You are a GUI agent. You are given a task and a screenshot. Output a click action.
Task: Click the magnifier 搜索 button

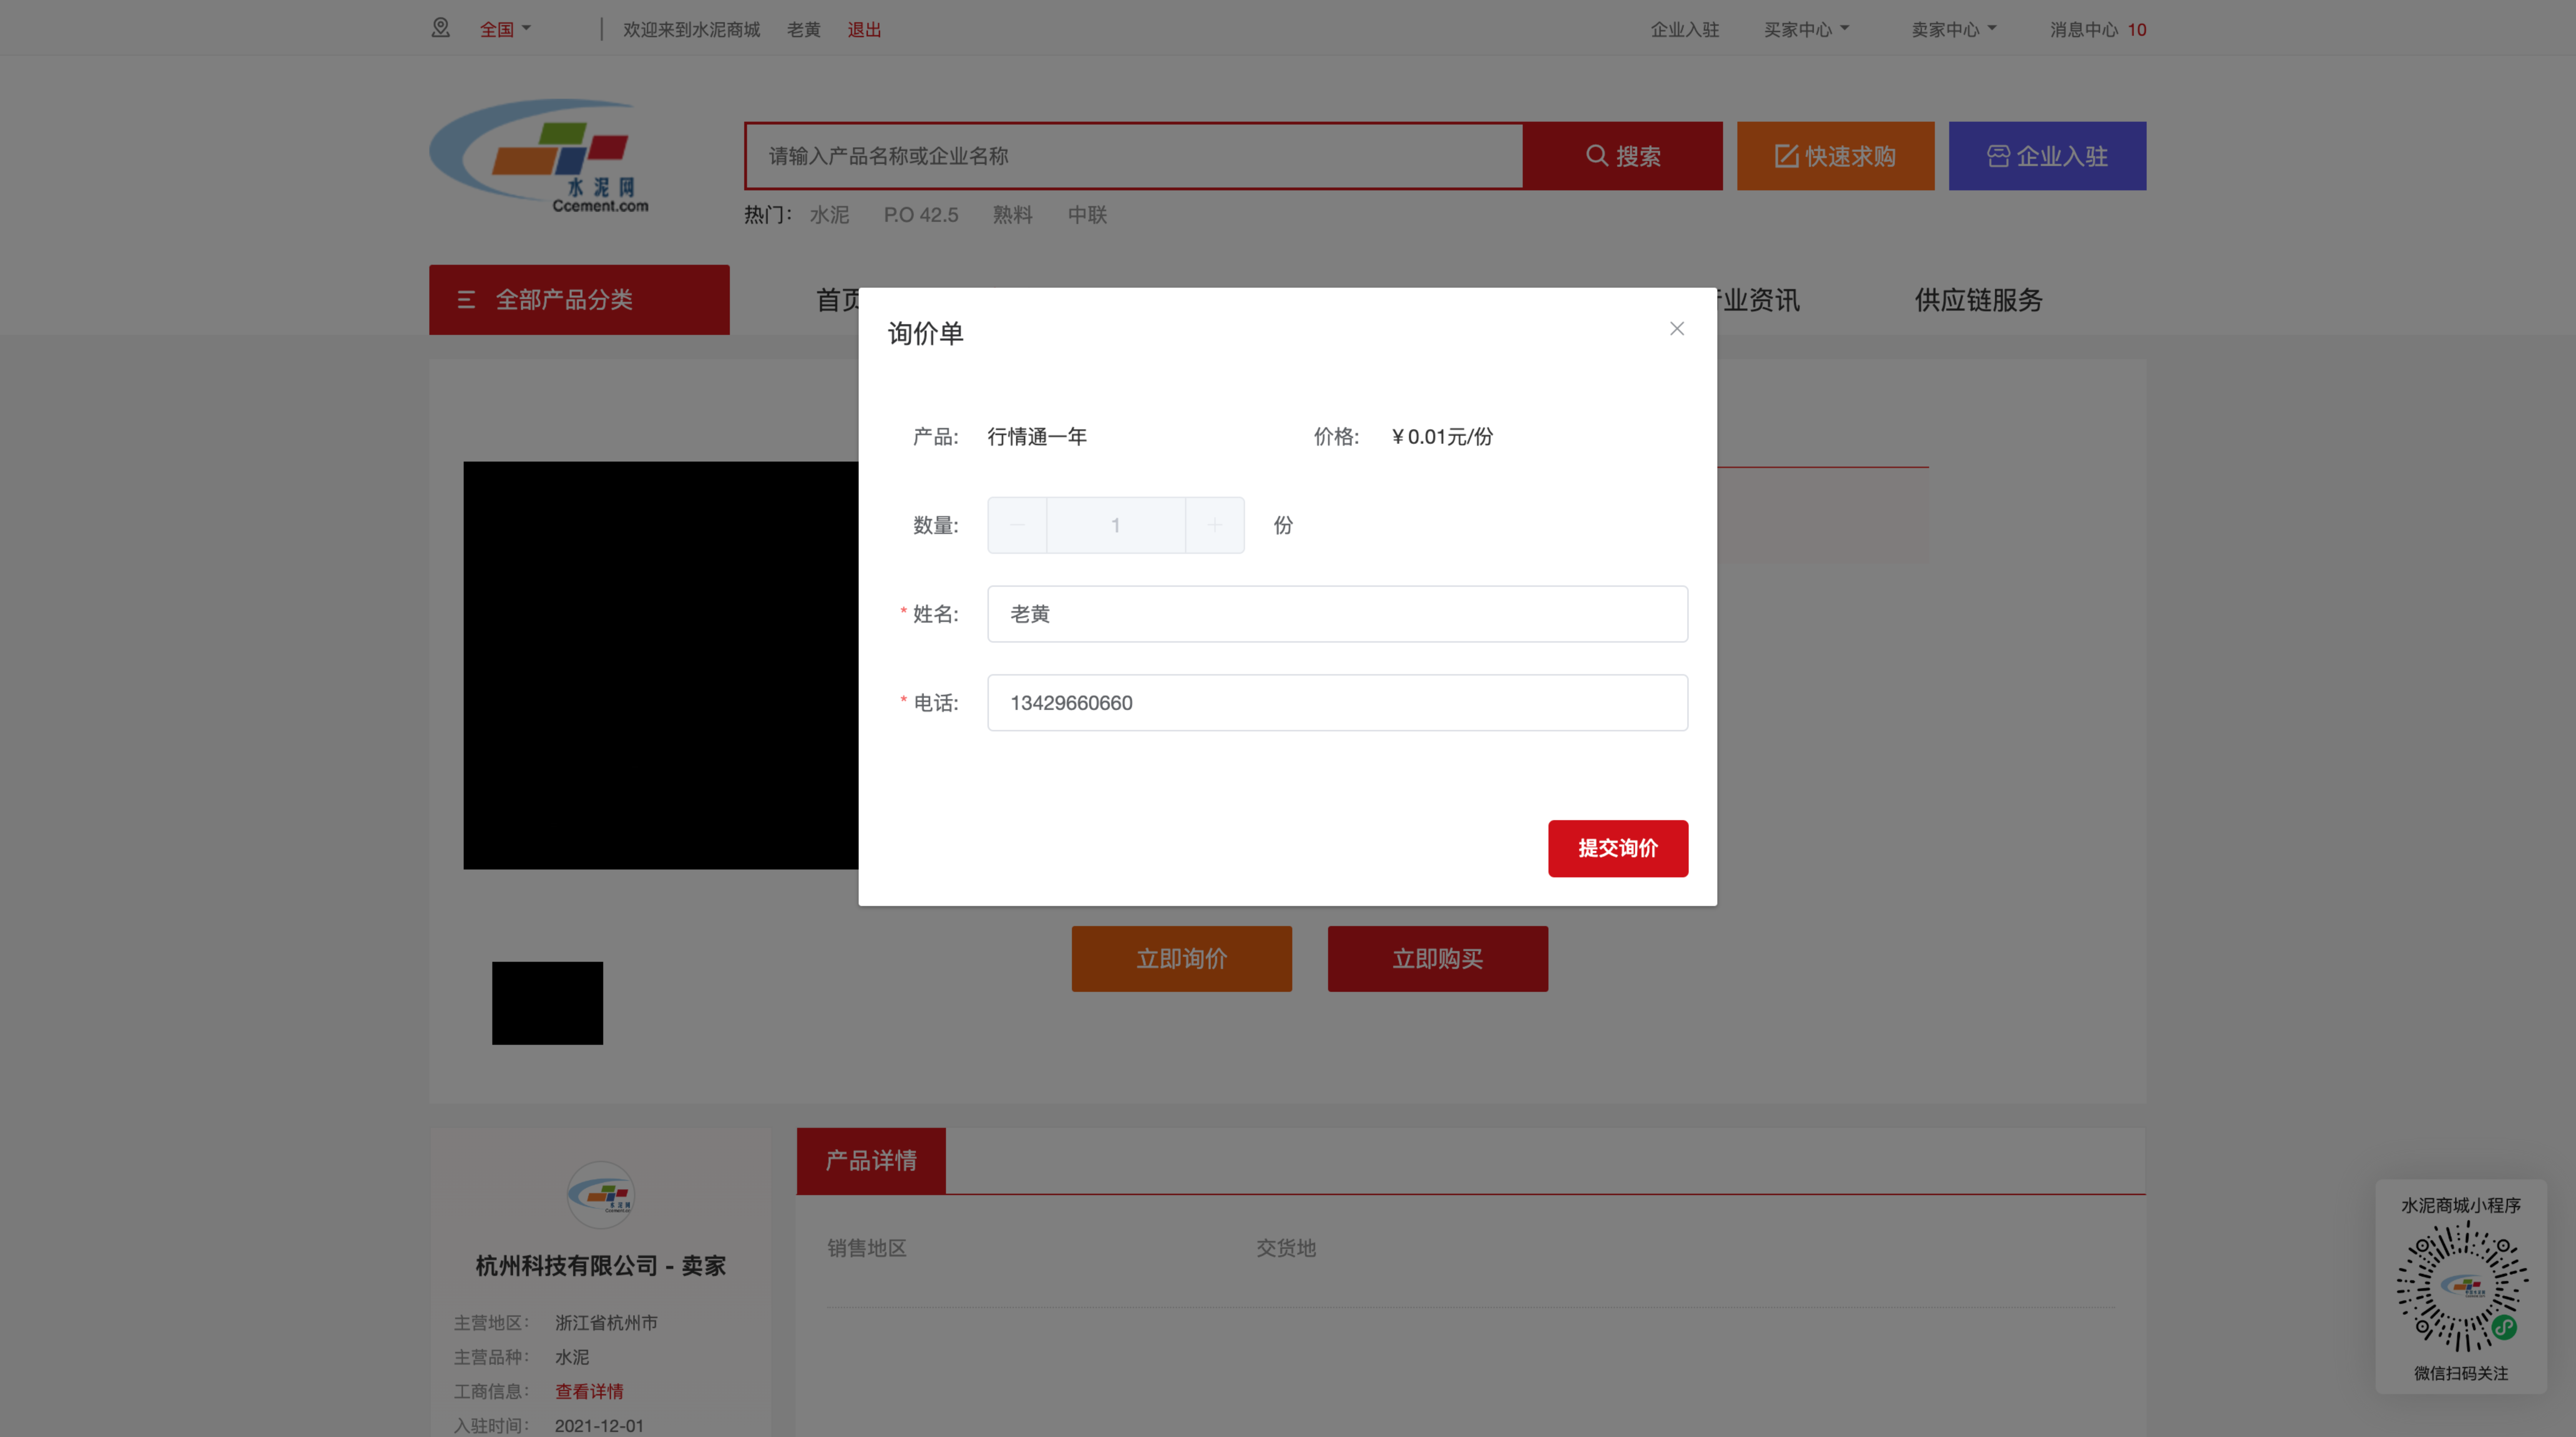click(x=1622, y=156)
